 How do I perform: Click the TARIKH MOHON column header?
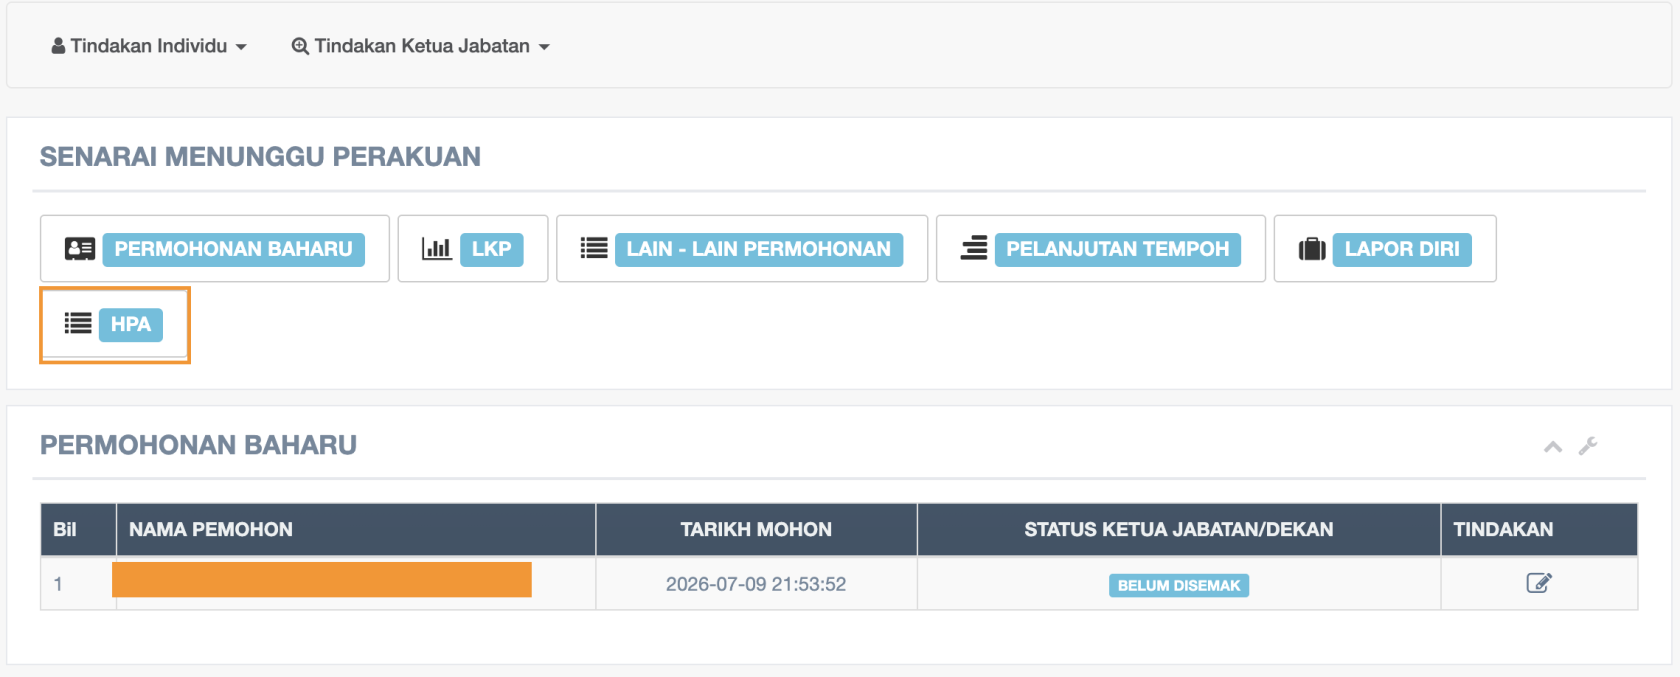click(x=756, y=529)
